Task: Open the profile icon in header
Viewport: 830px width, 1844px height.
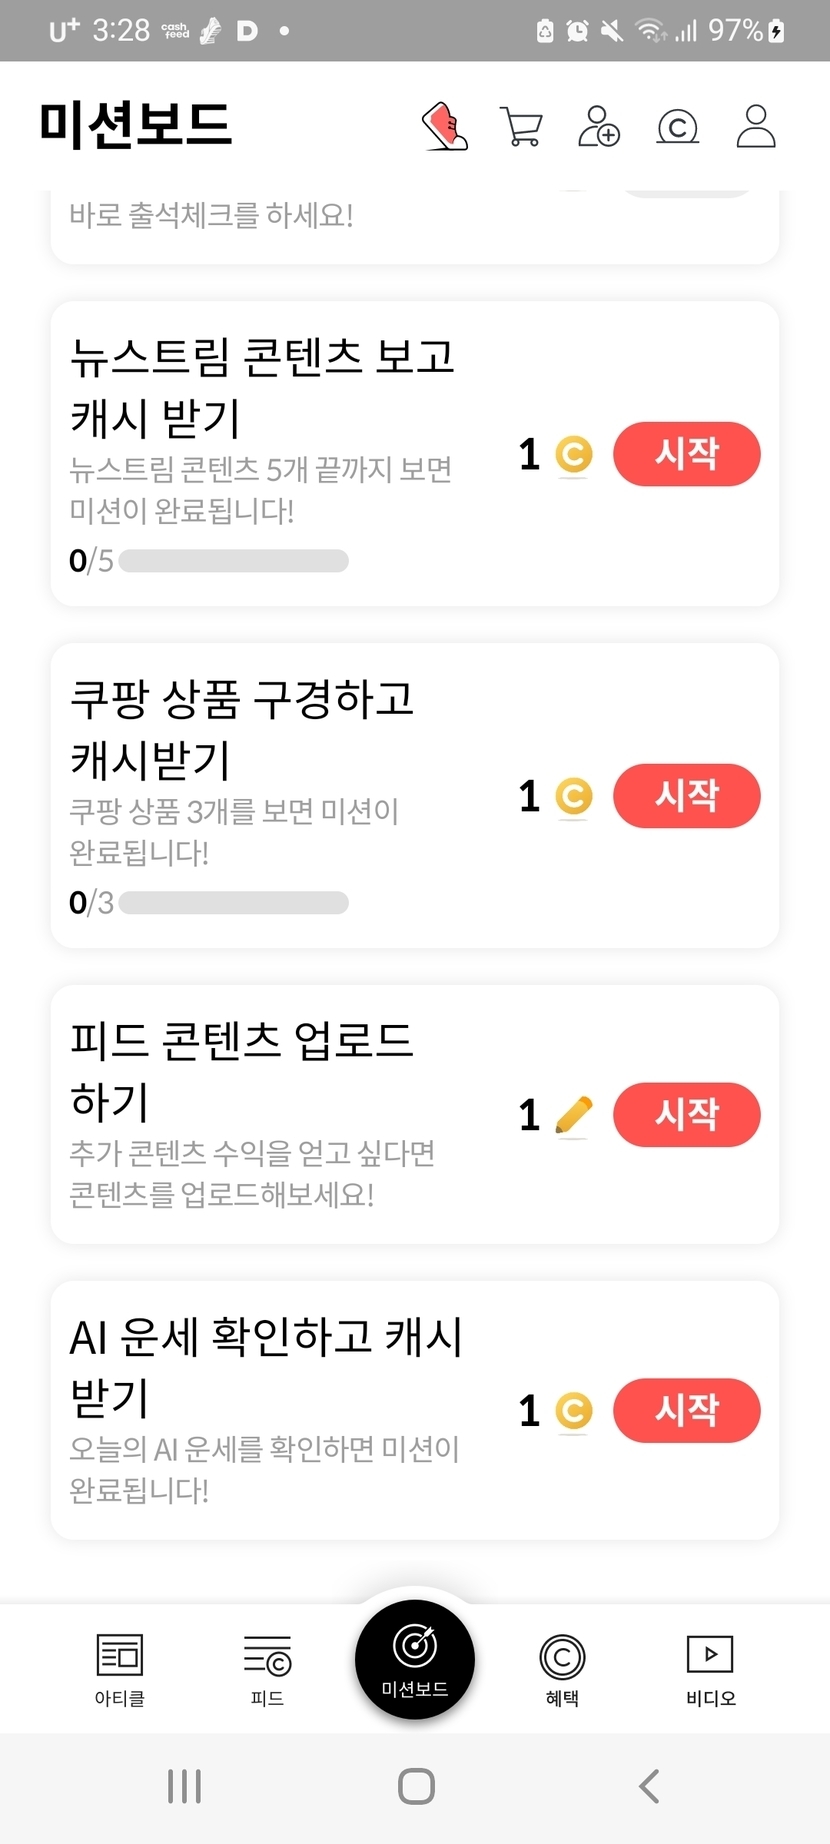Action: click(x=756, y=127)
